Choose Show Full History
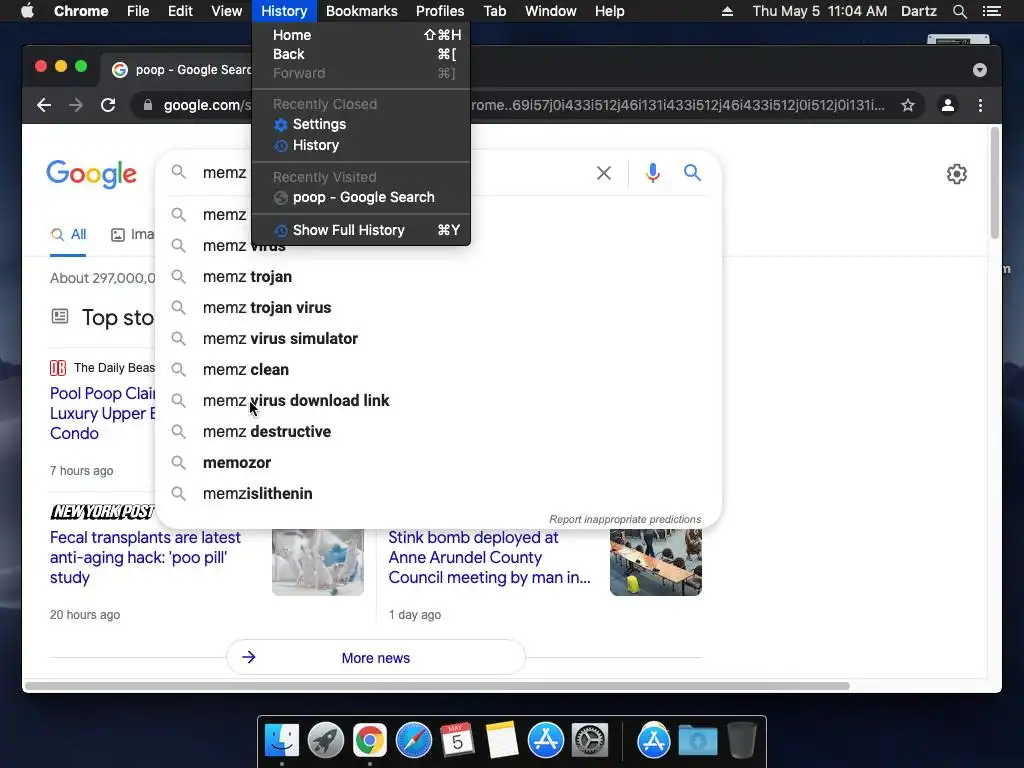Viewport: 1024px width, 768px height. pyautogui.click(x=361, y=230)
